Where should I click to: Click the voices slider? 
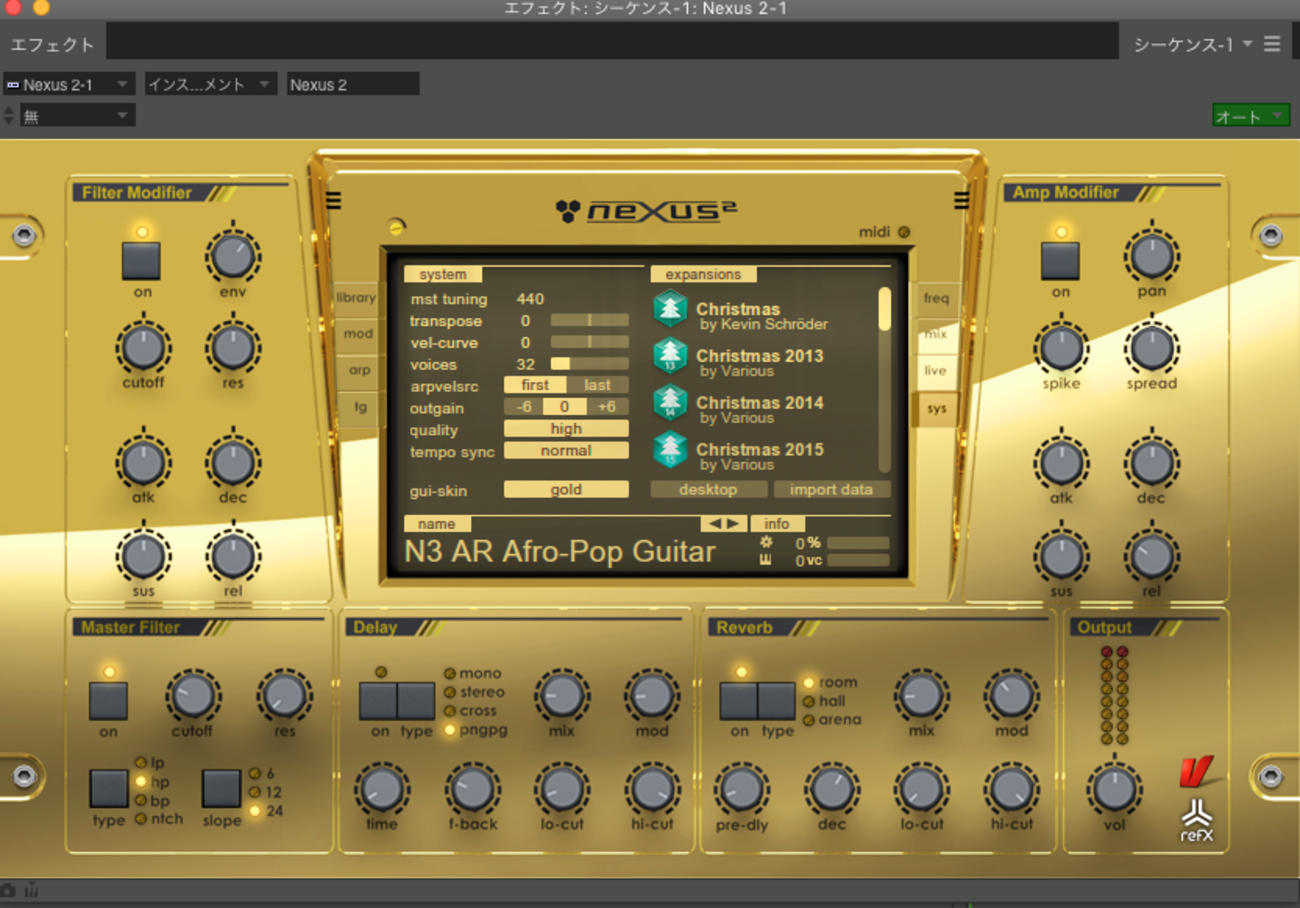[x=590, y=364]
